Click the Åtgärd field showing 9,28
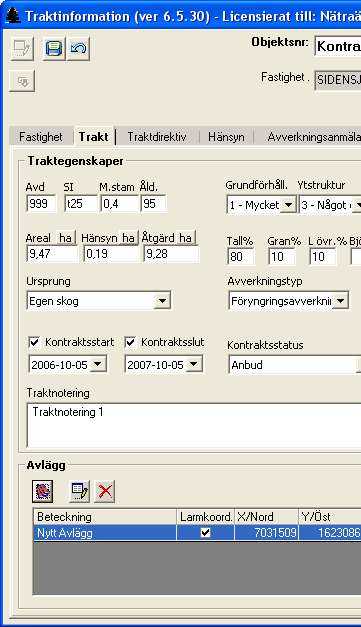 click(x=171, y=254)
